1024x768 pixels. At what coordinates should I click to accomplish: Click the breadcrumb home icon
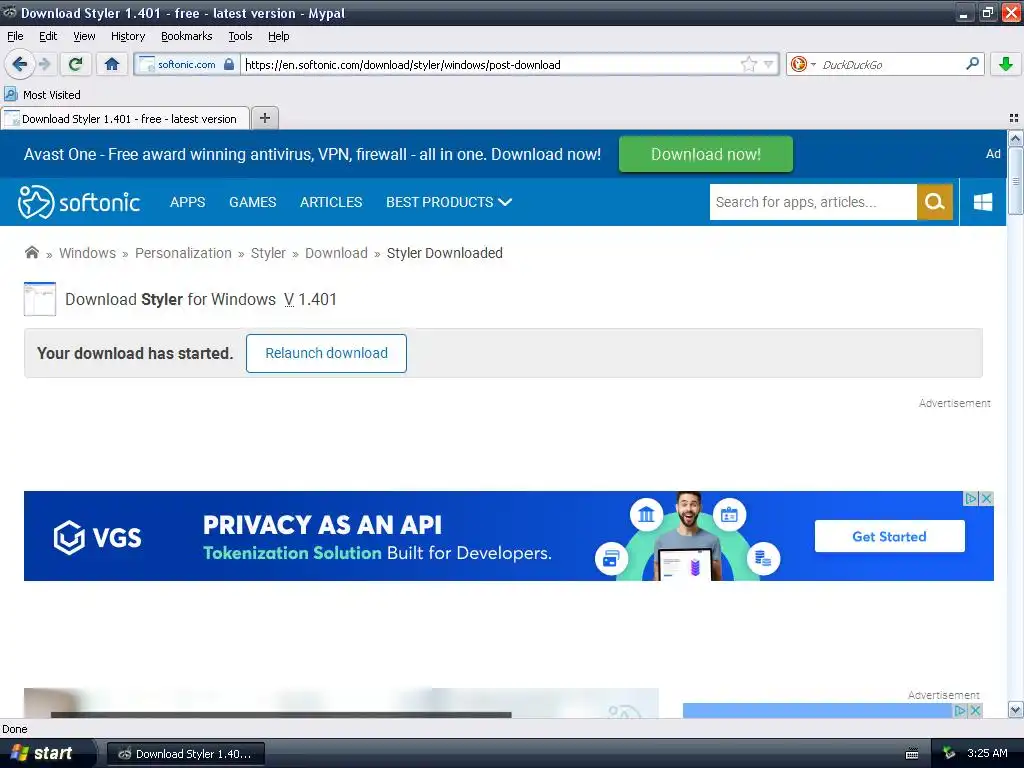[x=31, y=252]
